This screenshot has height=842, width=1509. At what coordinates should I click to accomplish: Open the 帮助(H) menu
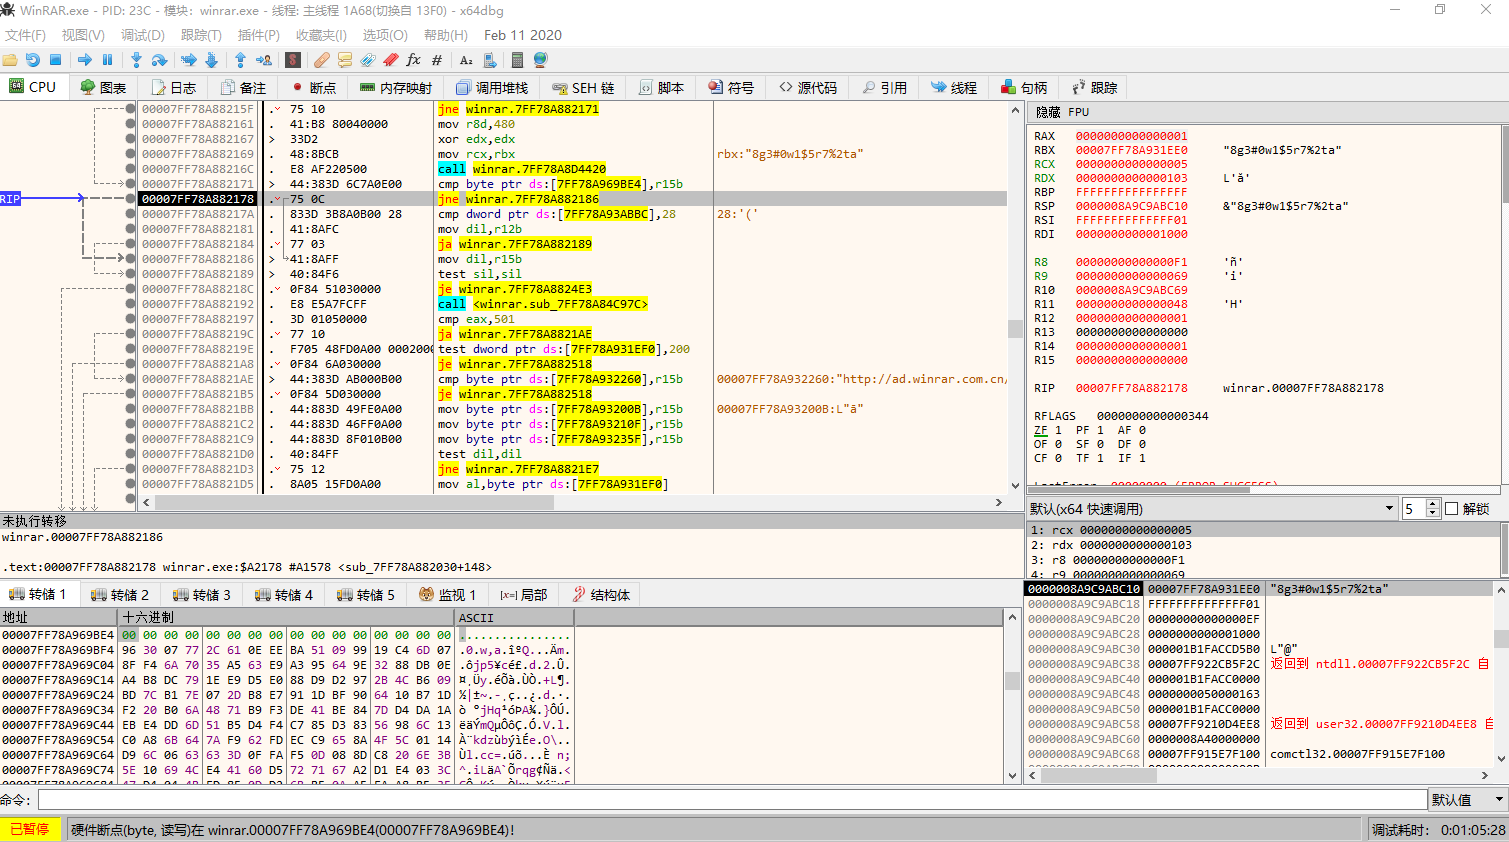click(x=446, y=35)
